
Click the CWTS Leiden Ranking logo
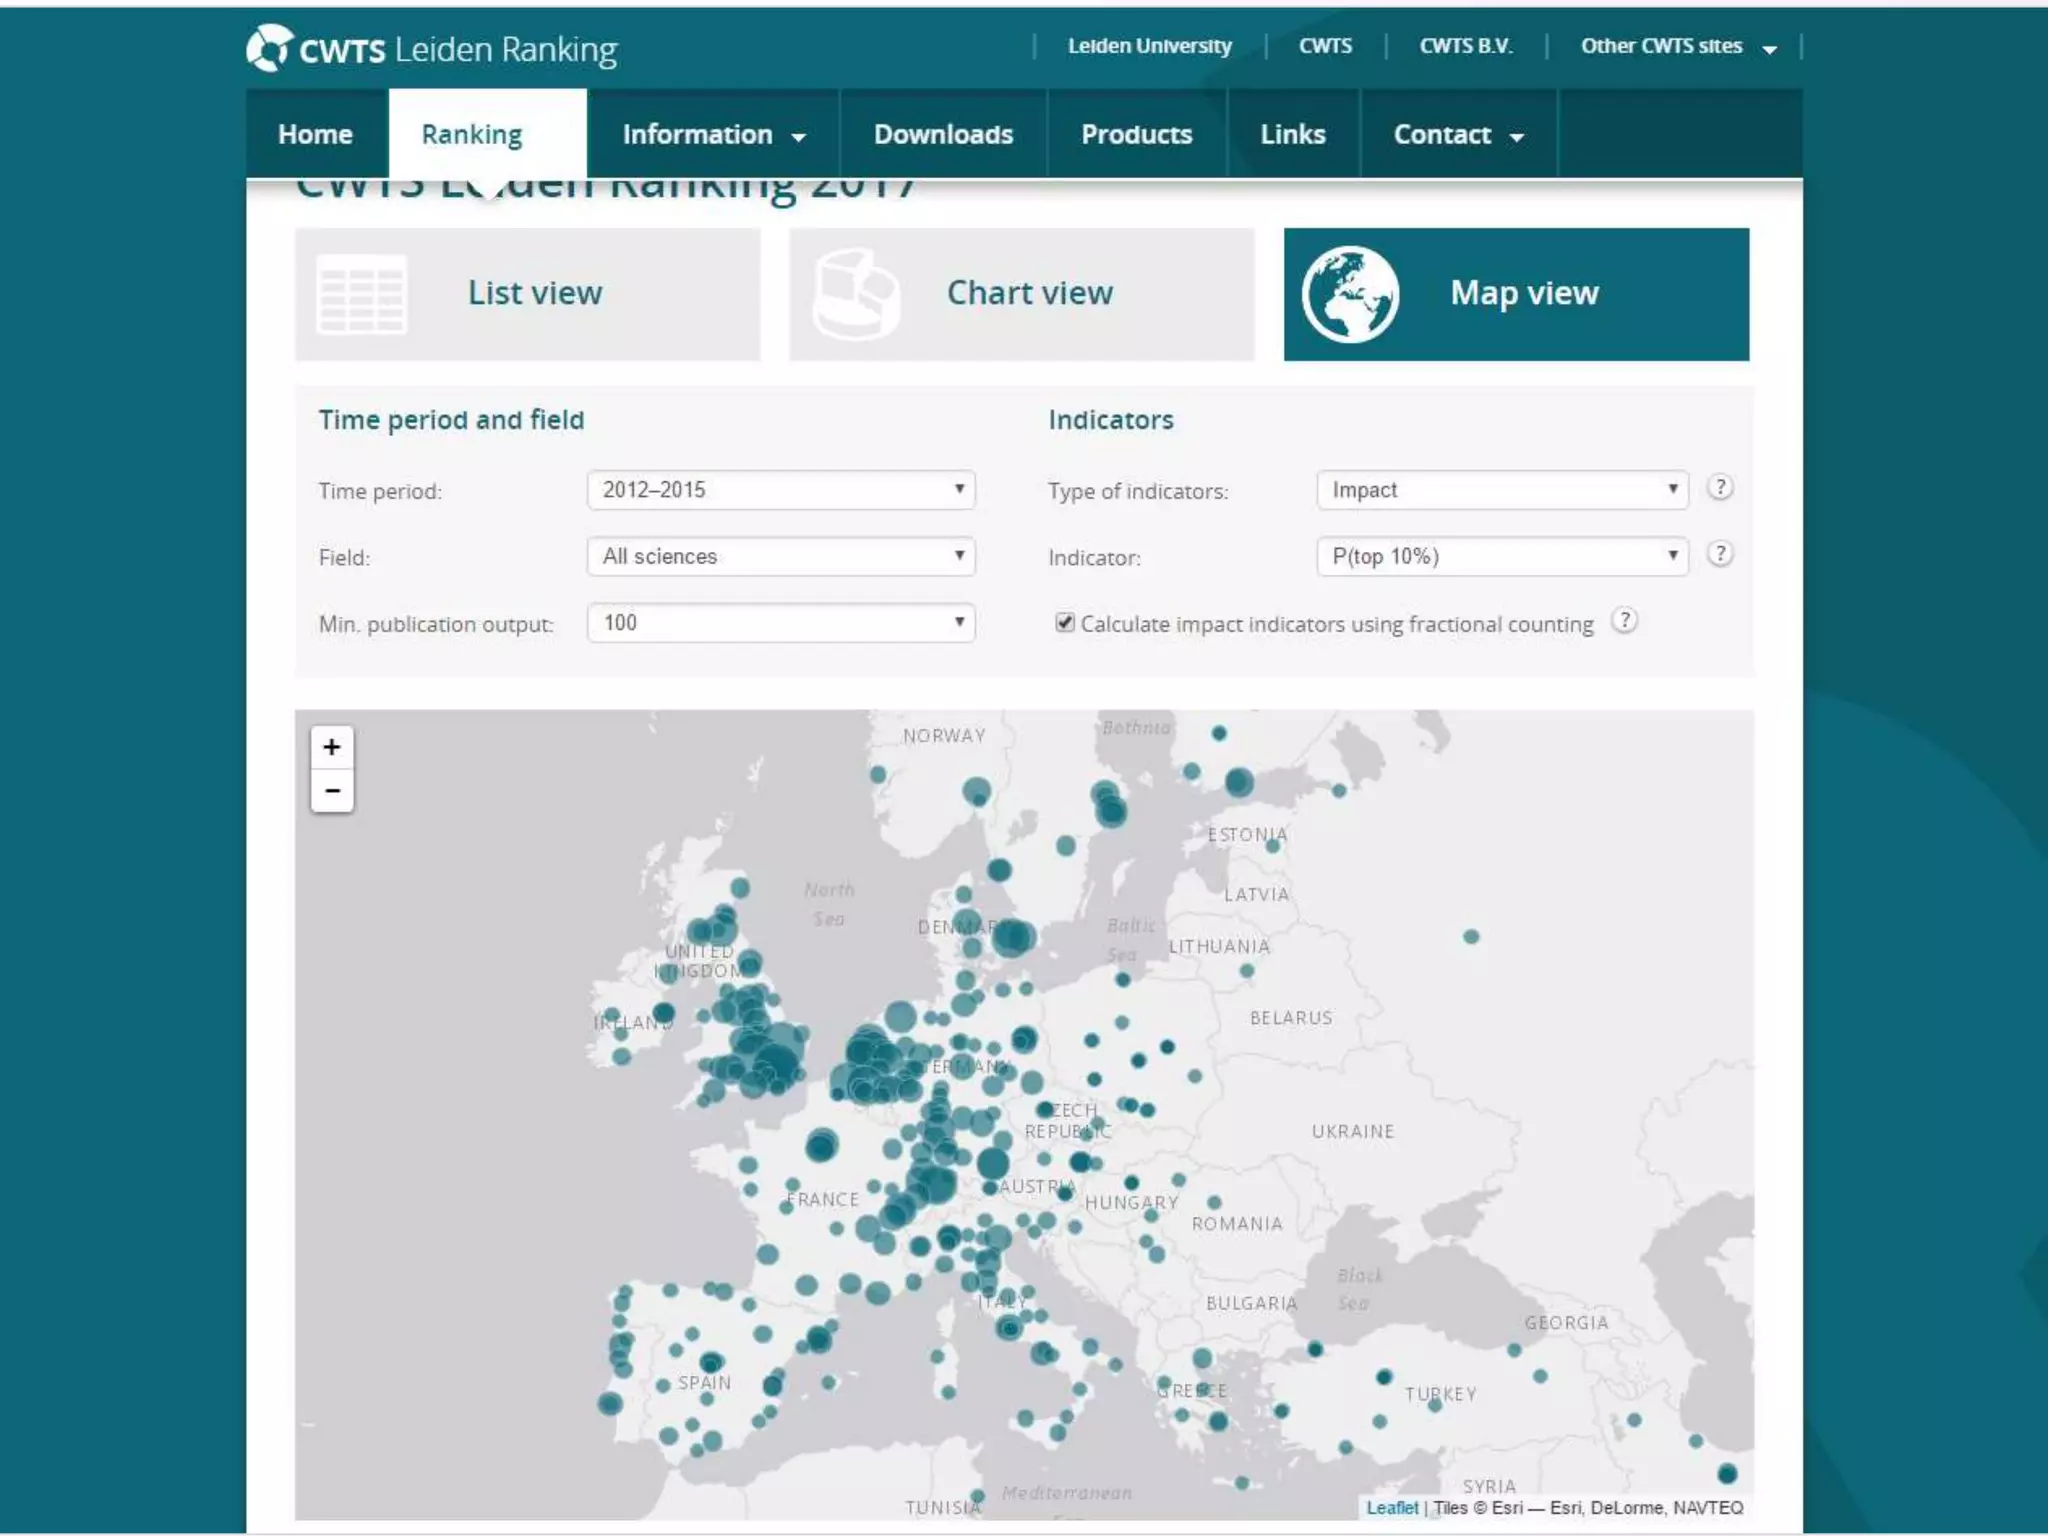click(432, 49)
